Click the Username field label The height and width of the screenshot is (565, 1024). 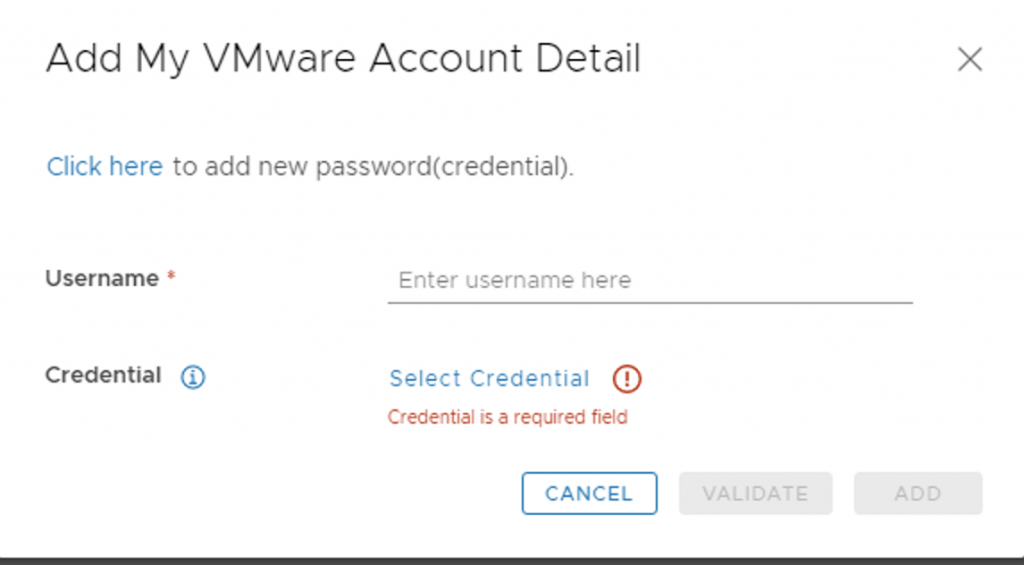tap(102, 279)
